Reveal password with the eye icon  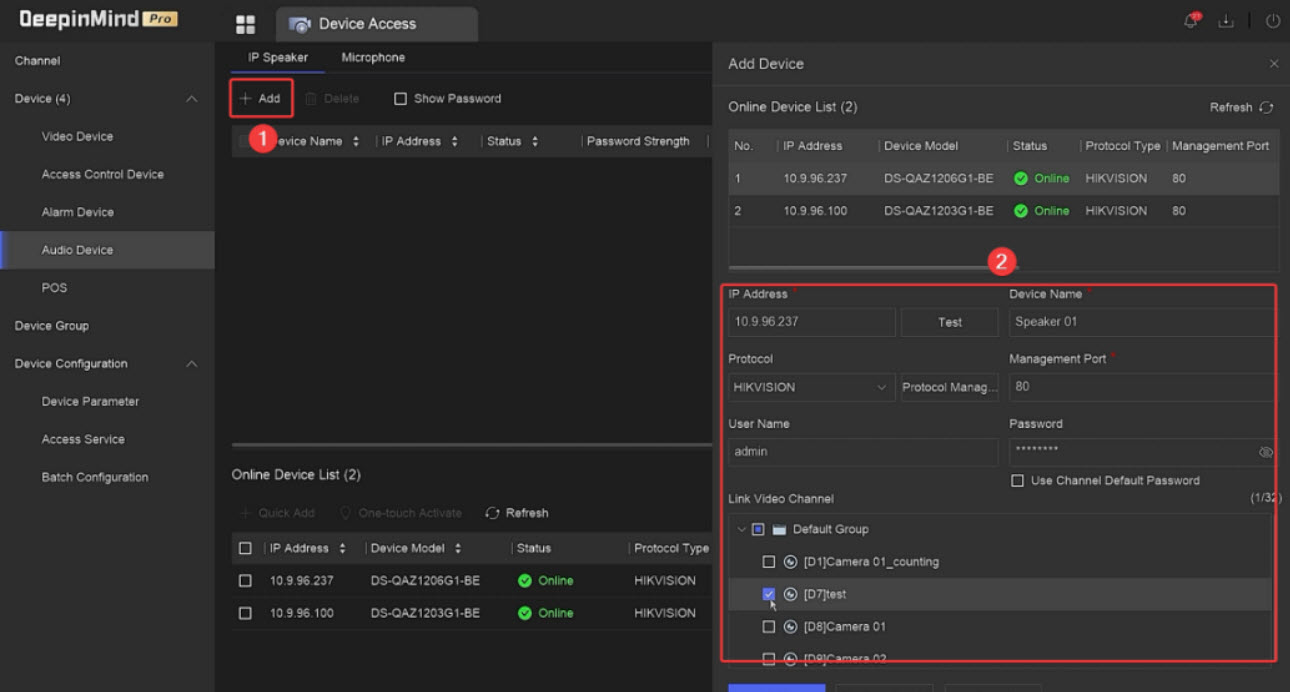(1265, 453)
